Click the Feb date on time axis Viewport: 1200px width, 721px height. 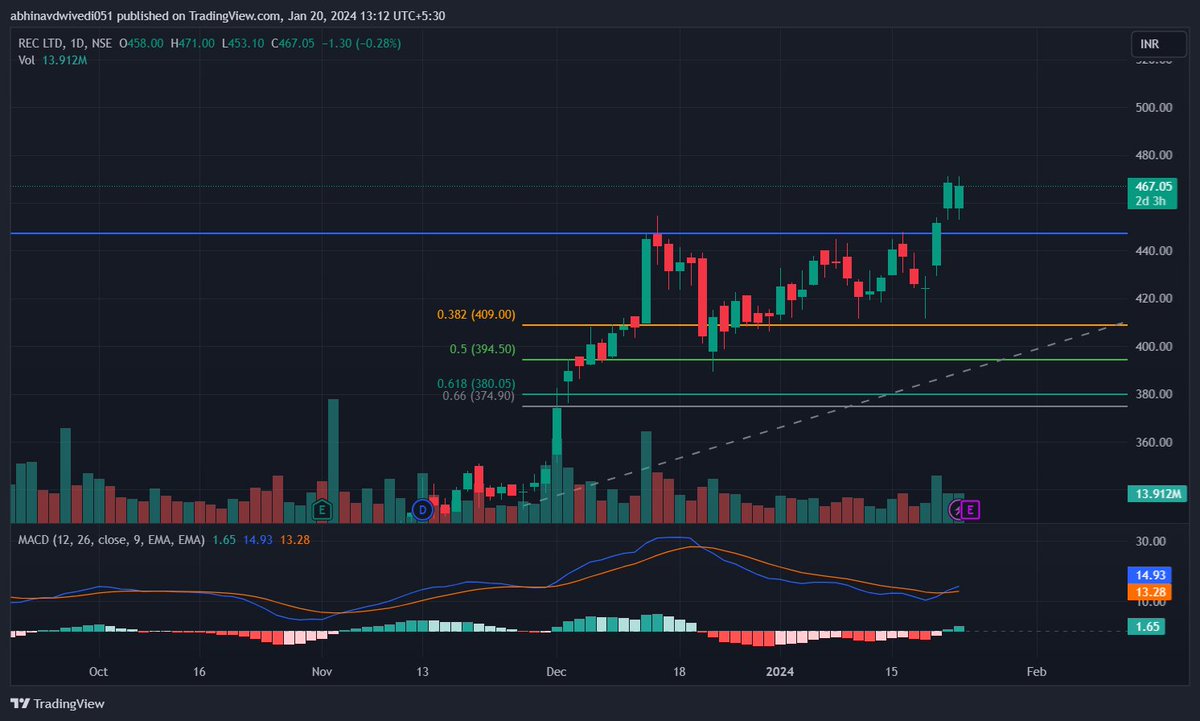tap(1037, 672)
